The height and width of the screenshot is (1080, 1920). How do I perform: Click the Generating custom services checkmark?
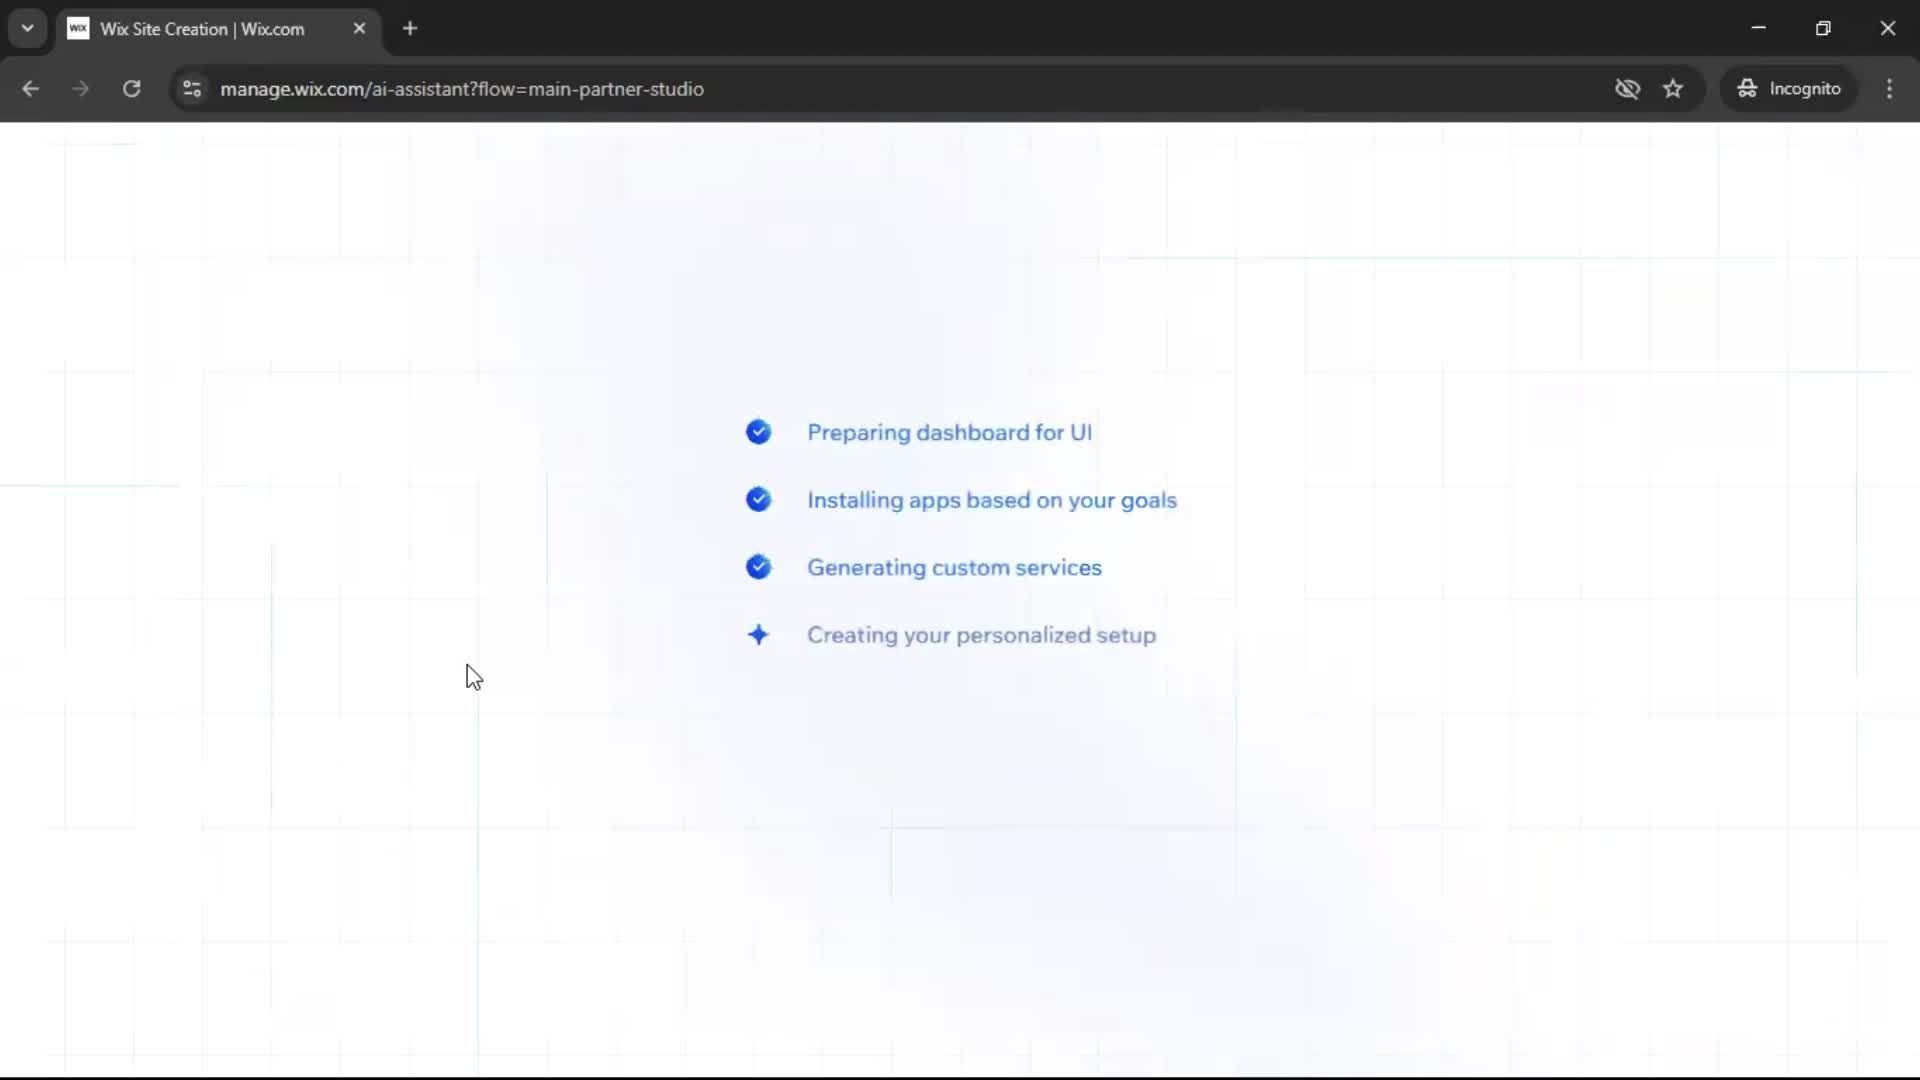point(758,567)
